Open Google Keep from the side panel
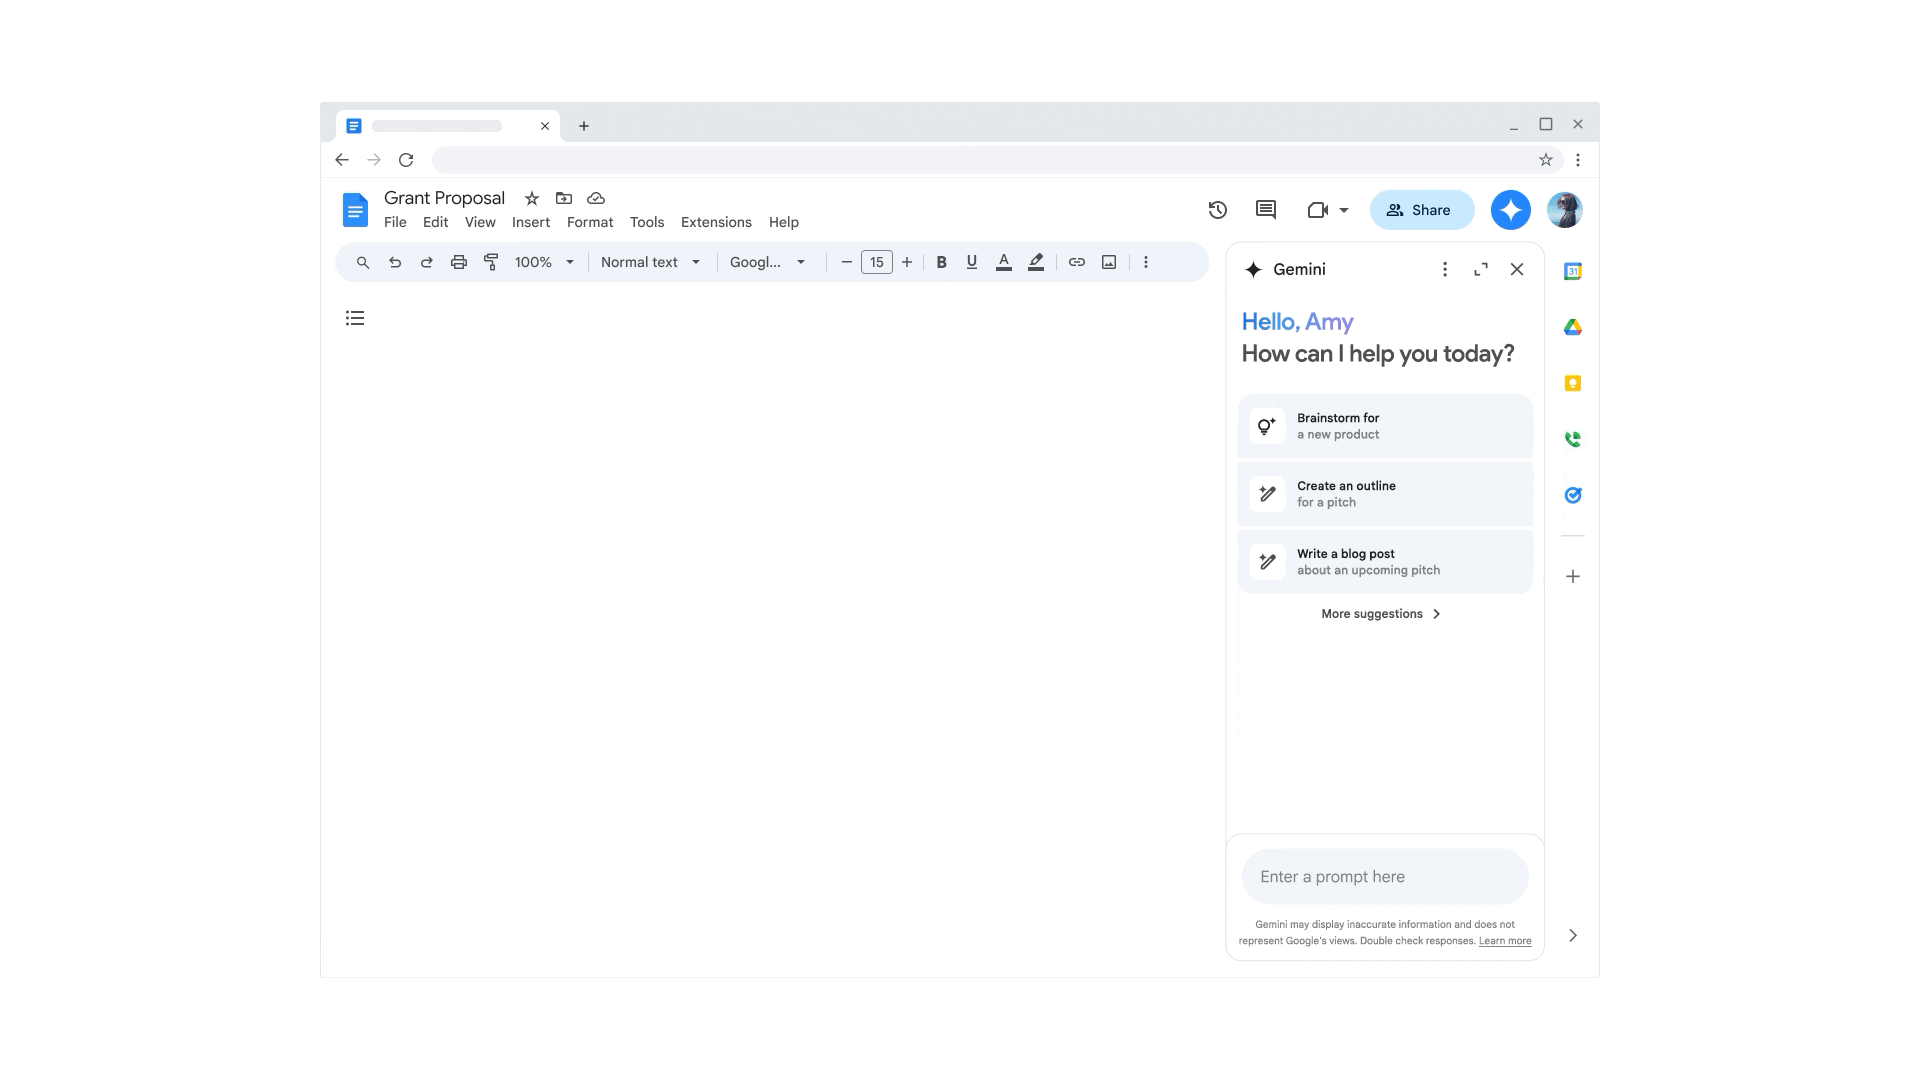 [x=1573, y=383]
